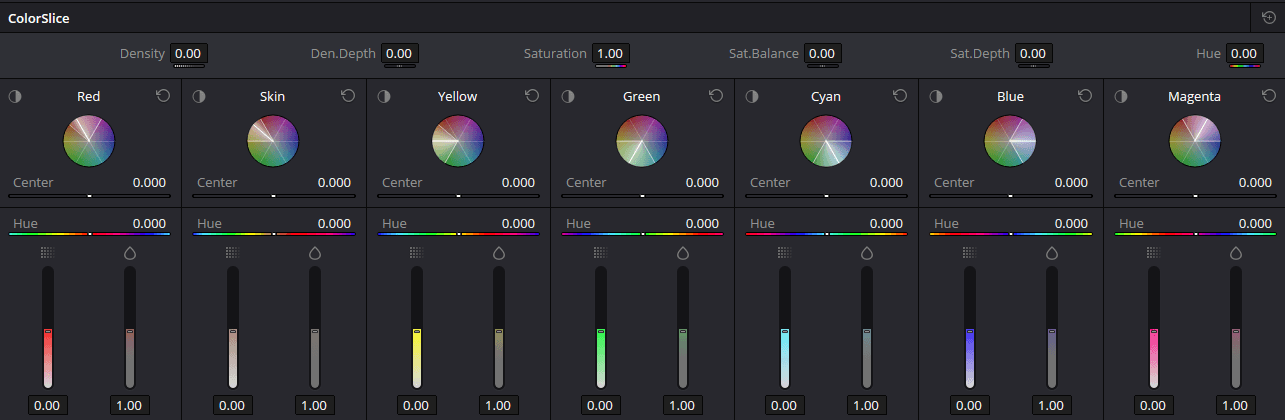The width and height of the screenshot is (1285, 420).
Task: Reset the Green slice
Action: (x=715, y=96)
